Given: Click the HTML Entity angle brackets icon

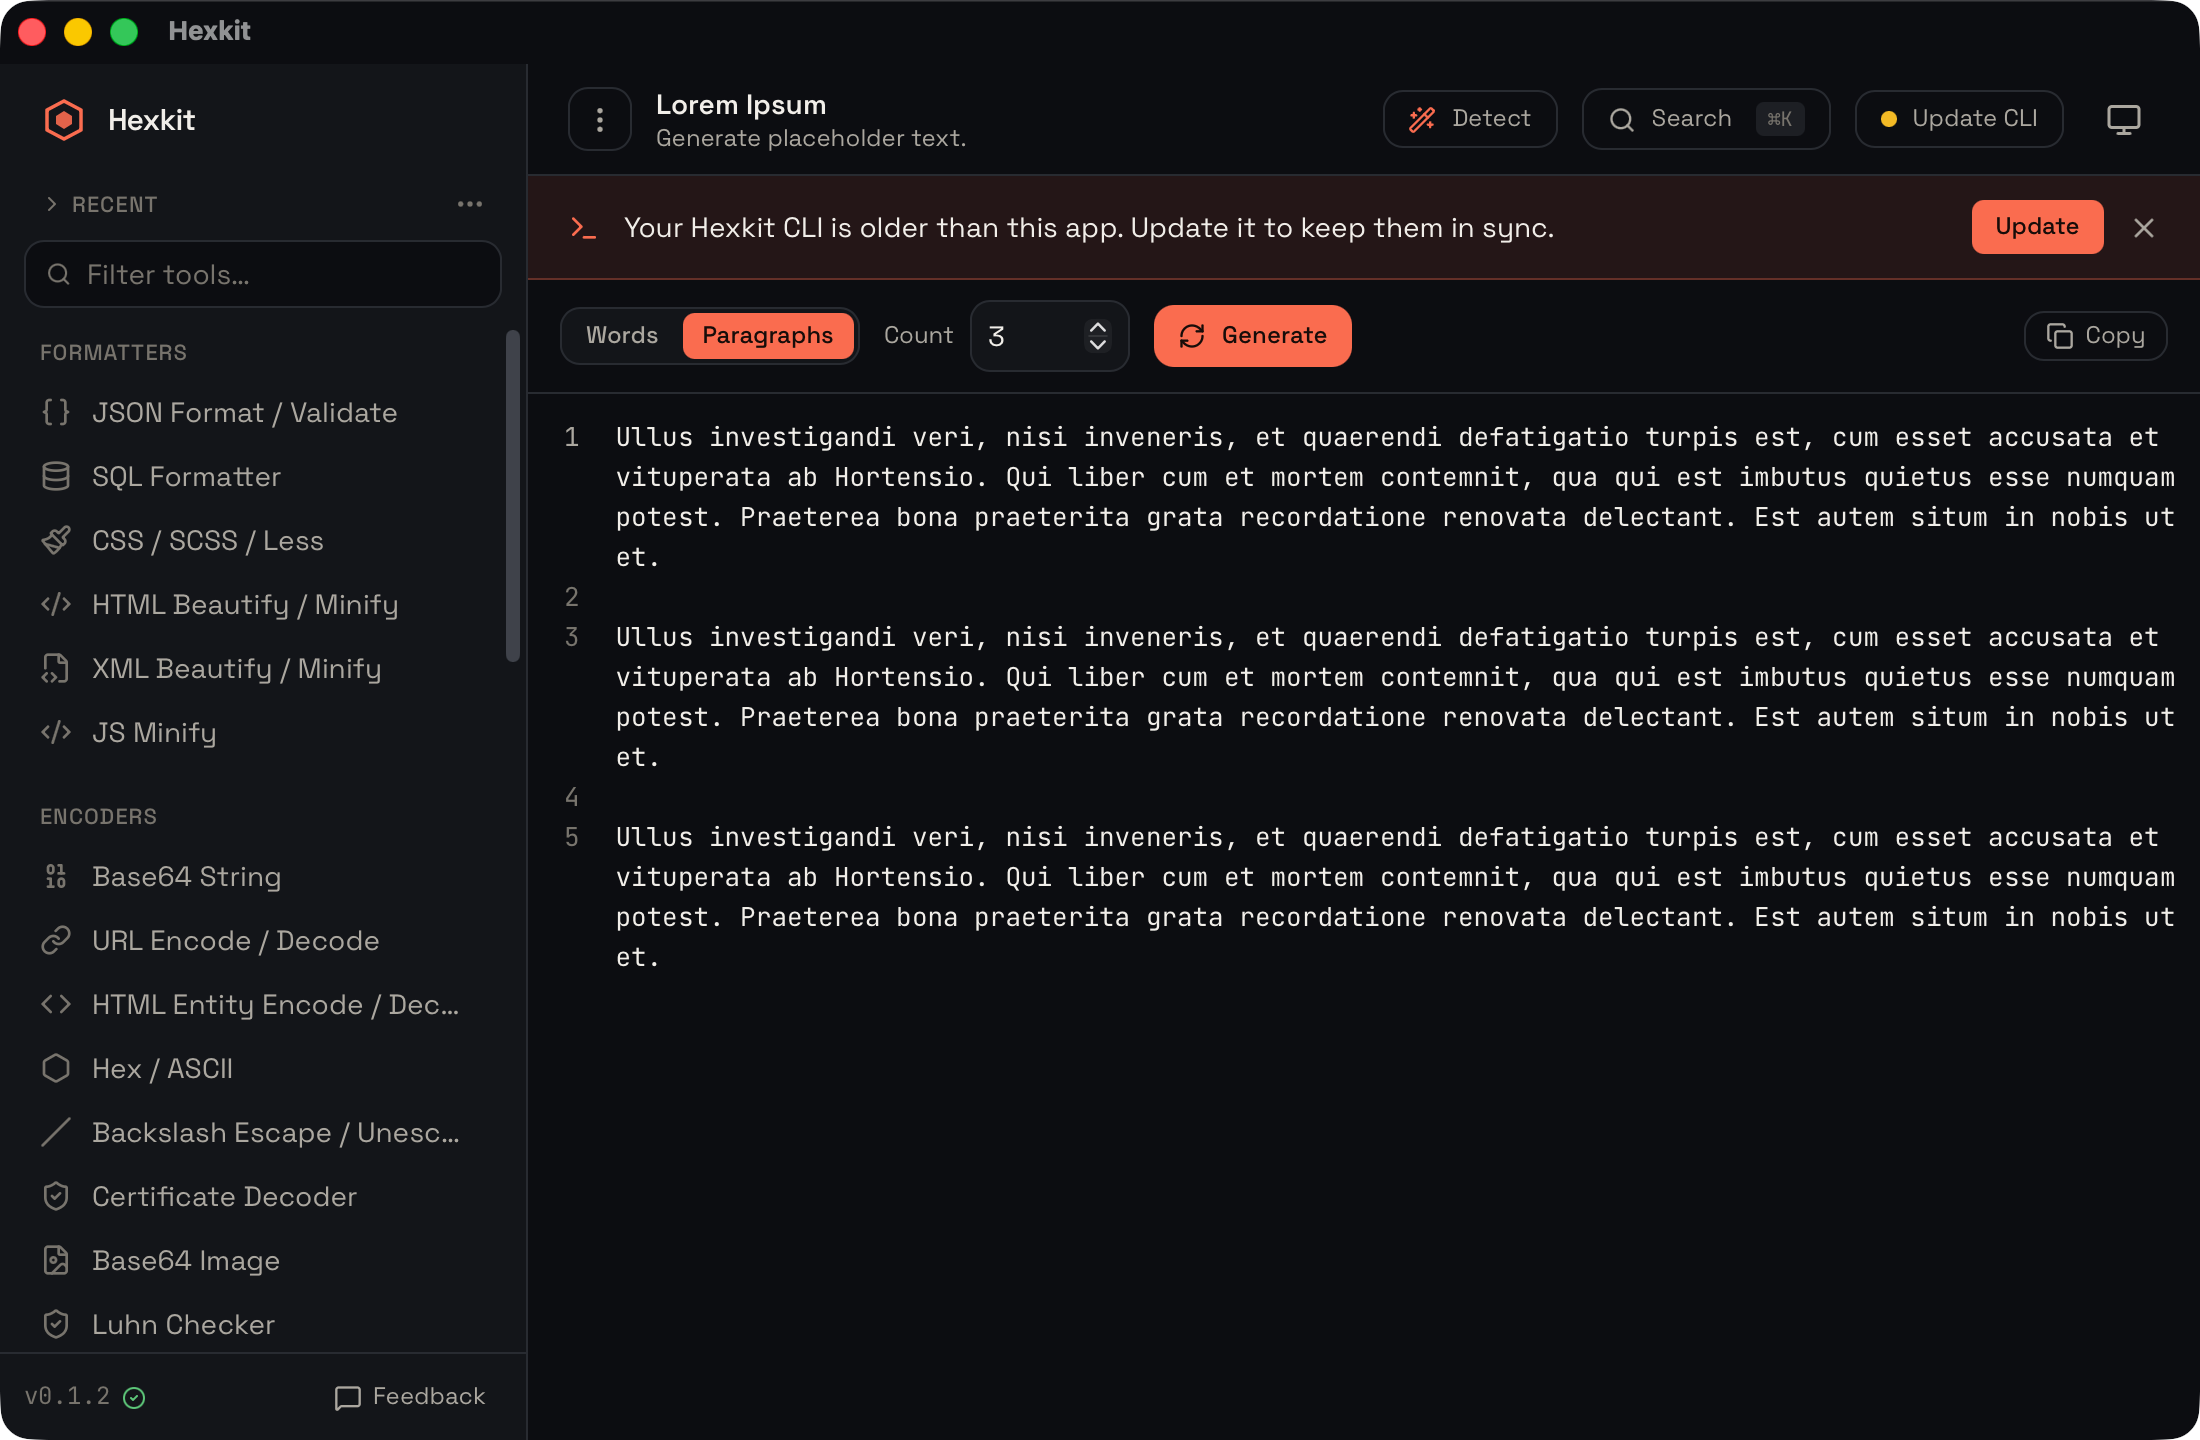Looking at the screenshot, I should point(56,1004).
